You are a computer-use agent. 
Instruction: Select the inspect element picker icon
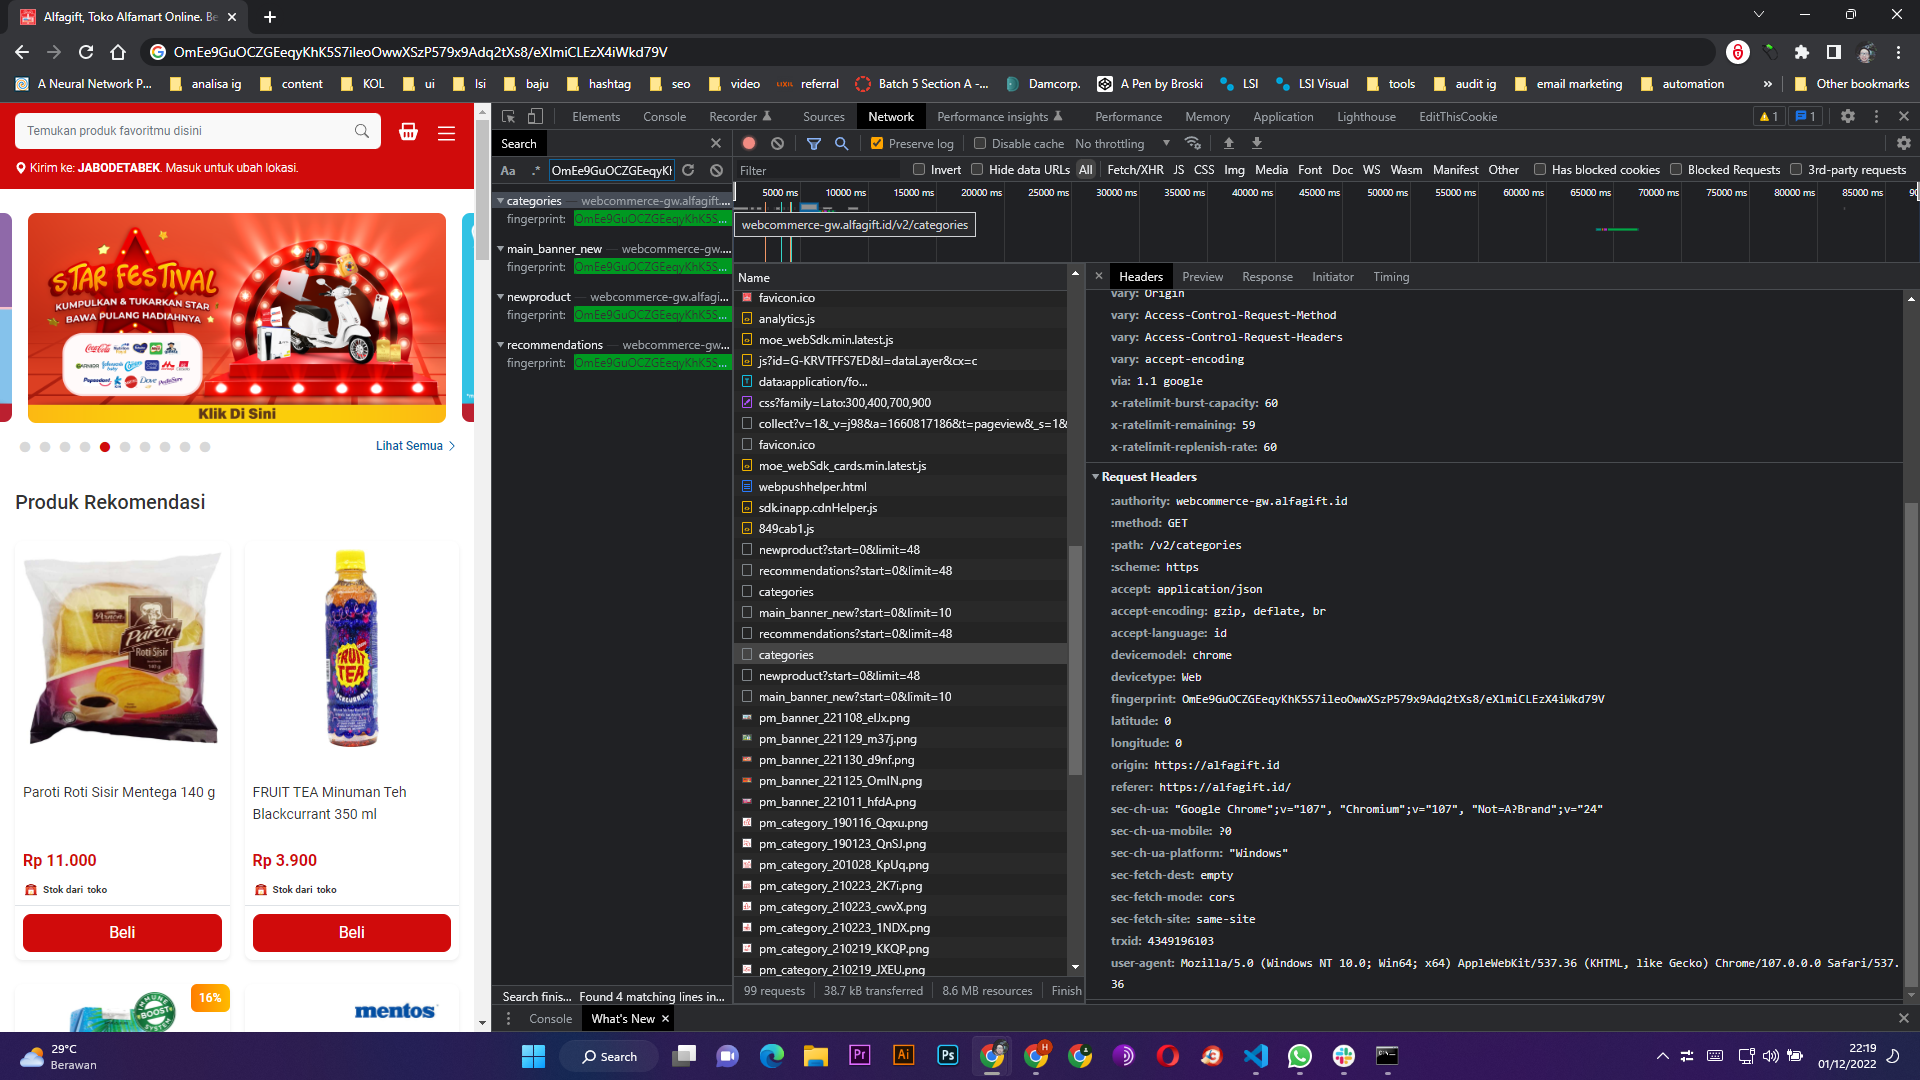508,117
